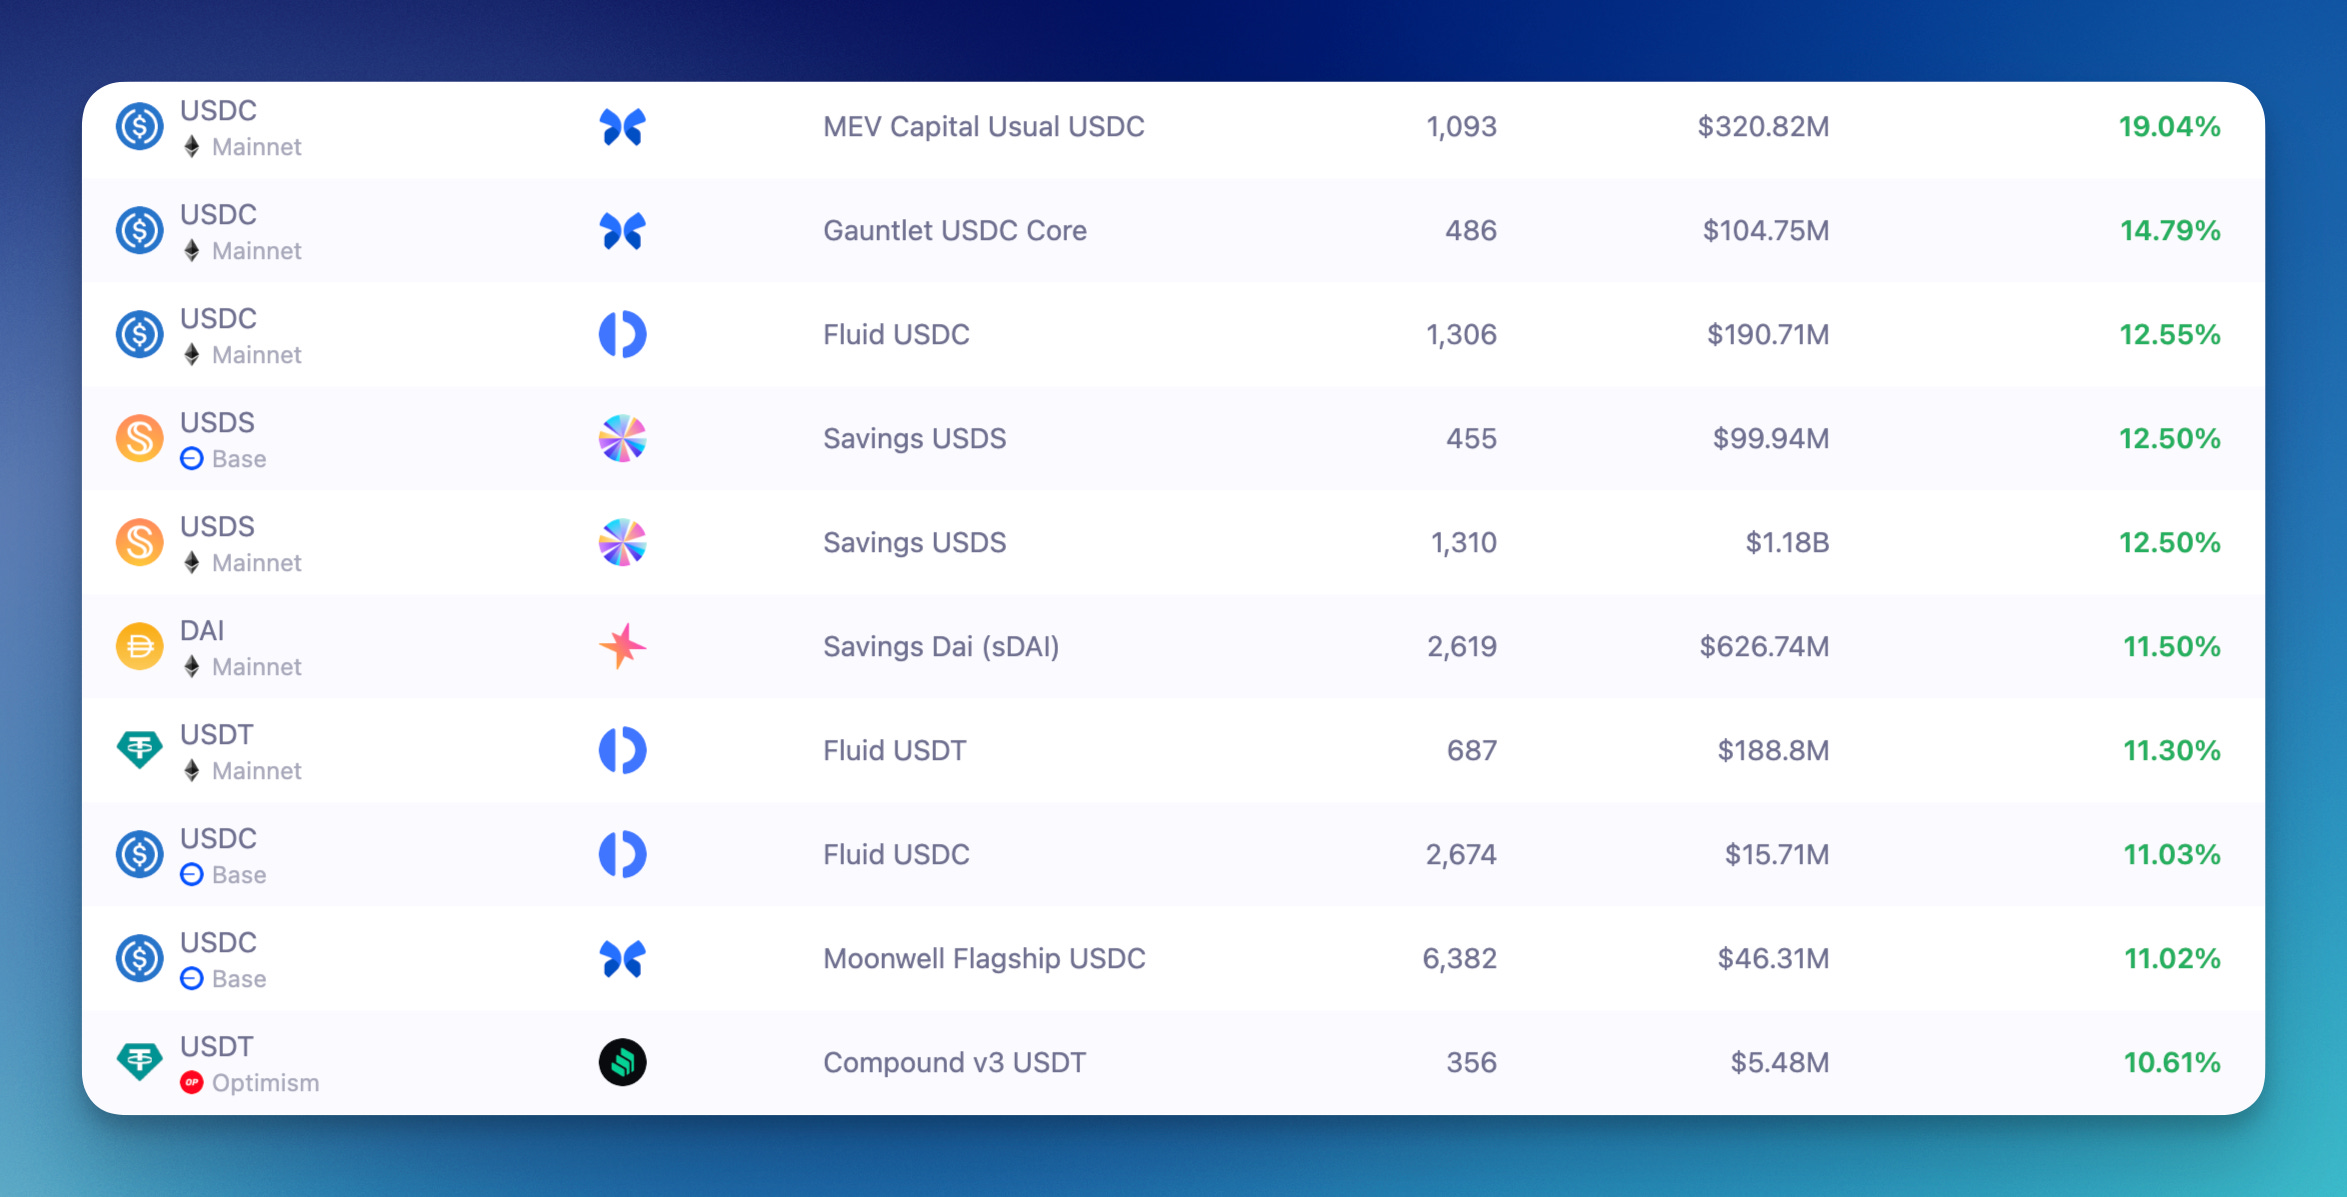
Task: Click the Fluid icon in the Base USDC row
Action: pos(622,855)
